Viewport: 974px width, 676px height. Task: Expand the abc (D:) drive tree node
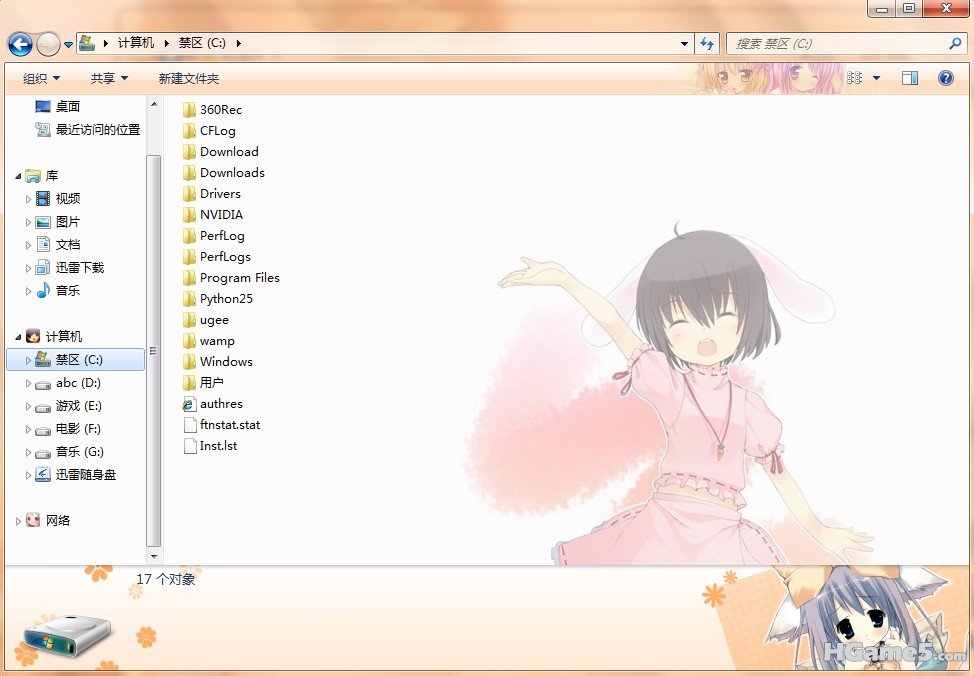[29, 383]
